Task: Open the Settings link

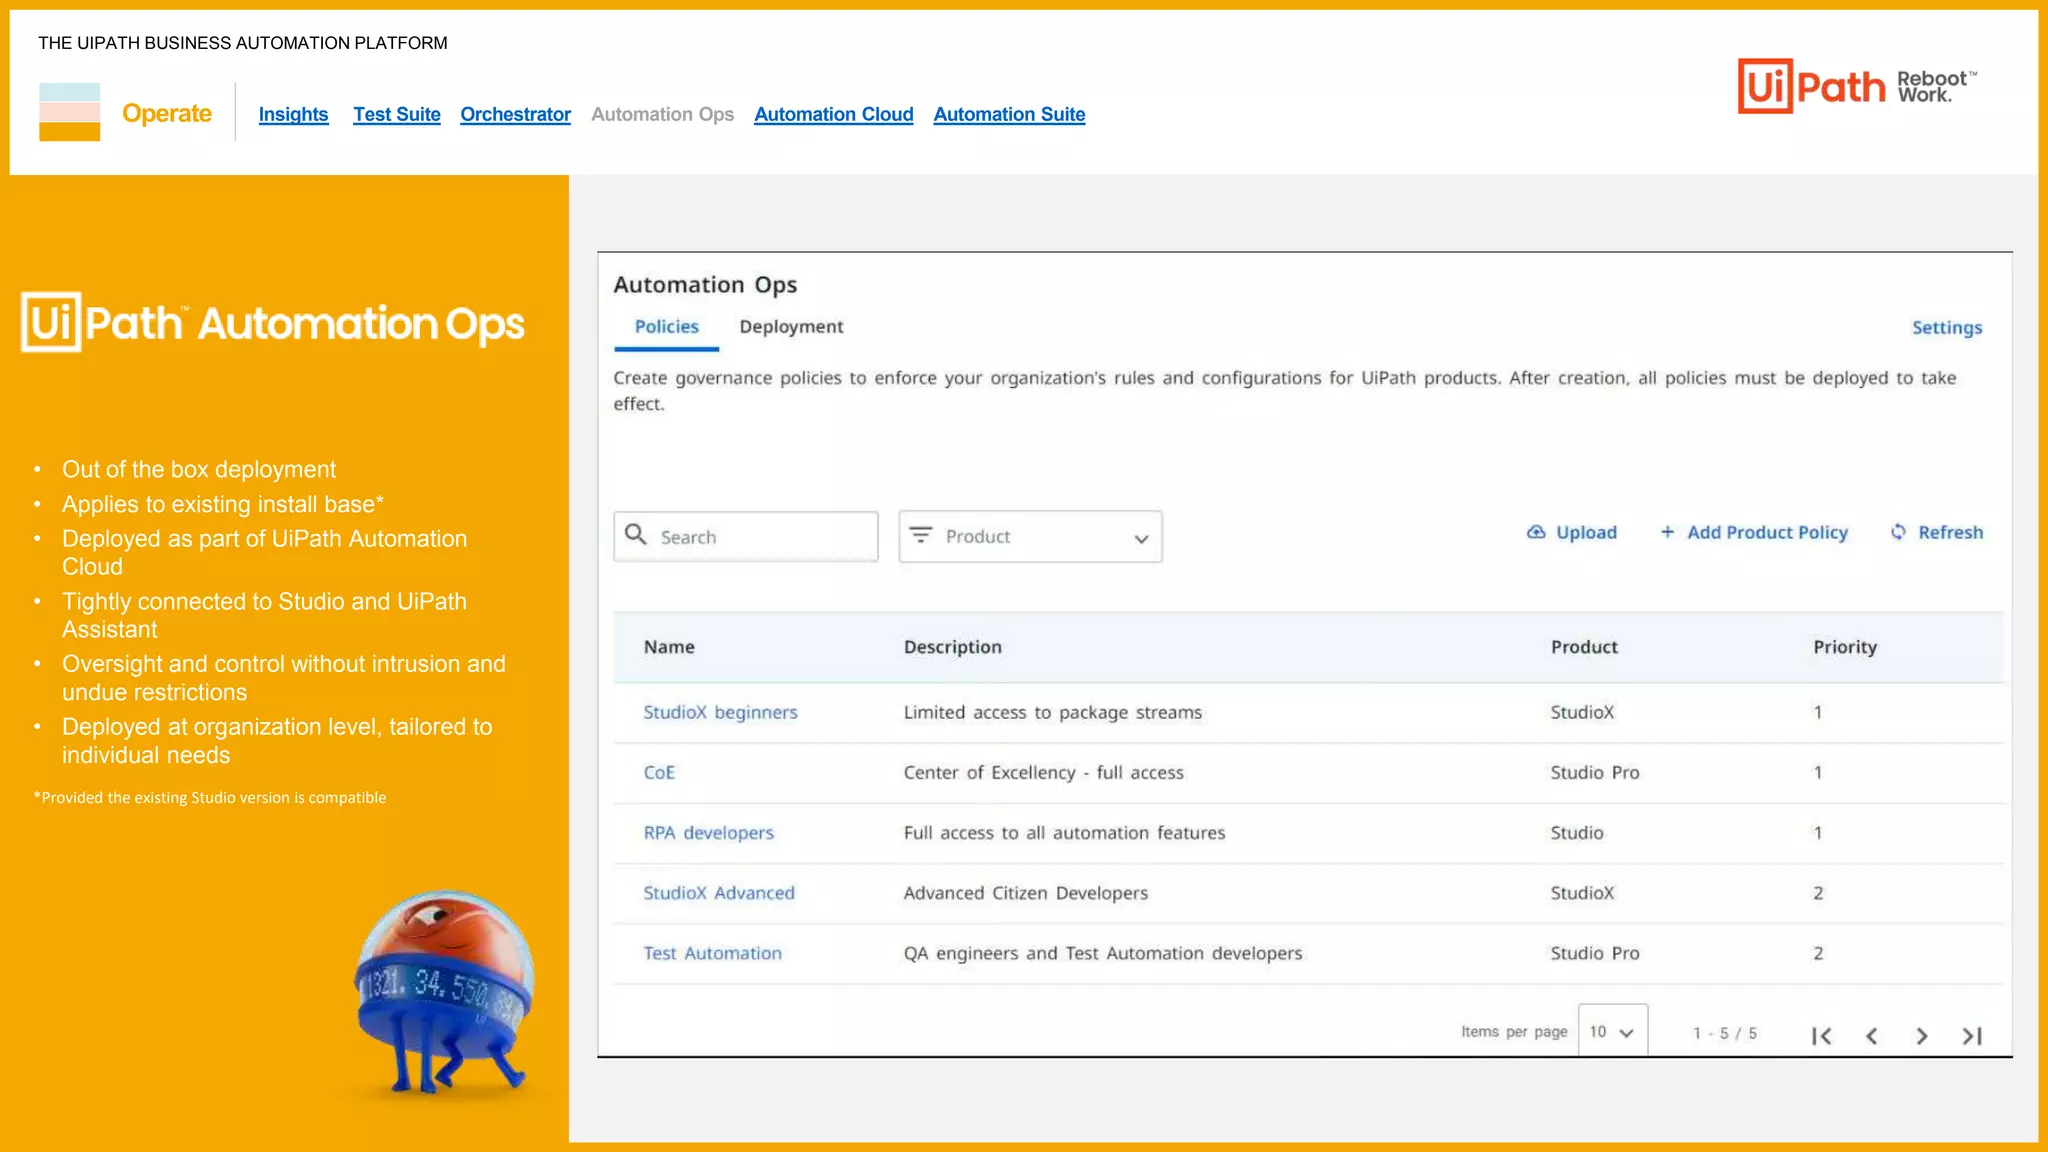Action: tap(1946, 328)
